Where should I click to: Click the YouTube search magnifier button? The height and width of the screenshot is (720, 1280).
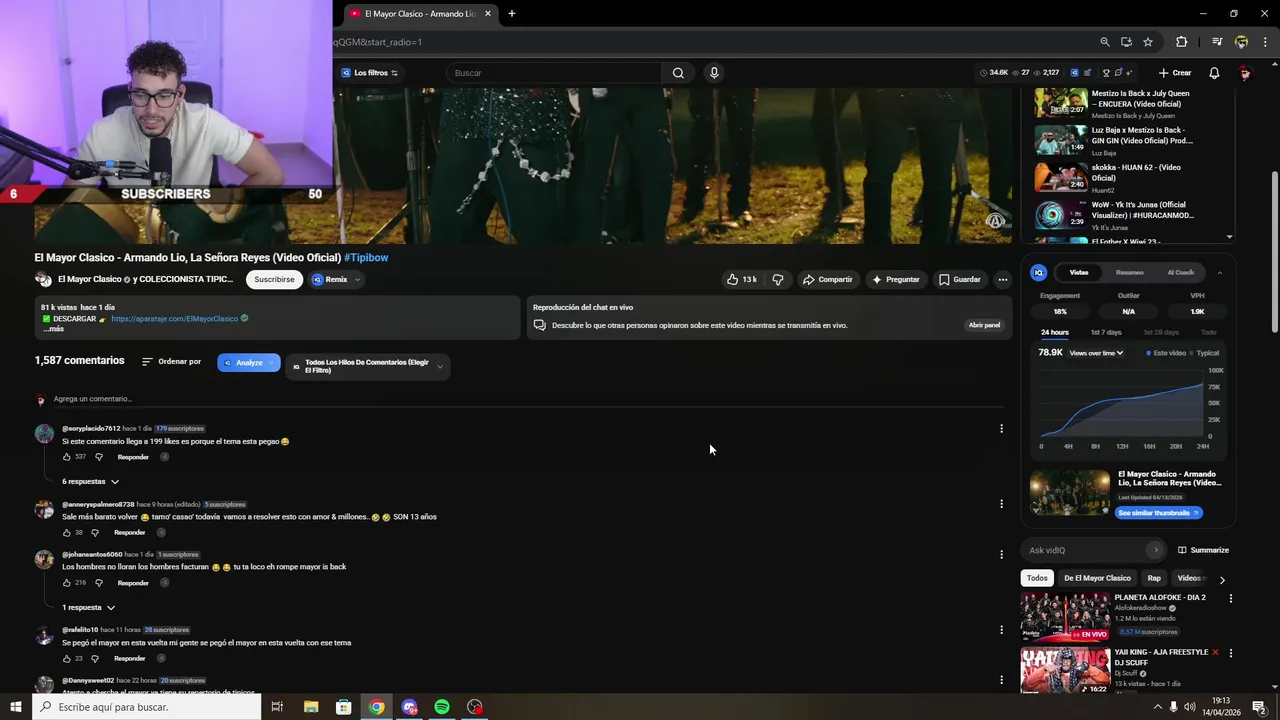pos(678,73)
